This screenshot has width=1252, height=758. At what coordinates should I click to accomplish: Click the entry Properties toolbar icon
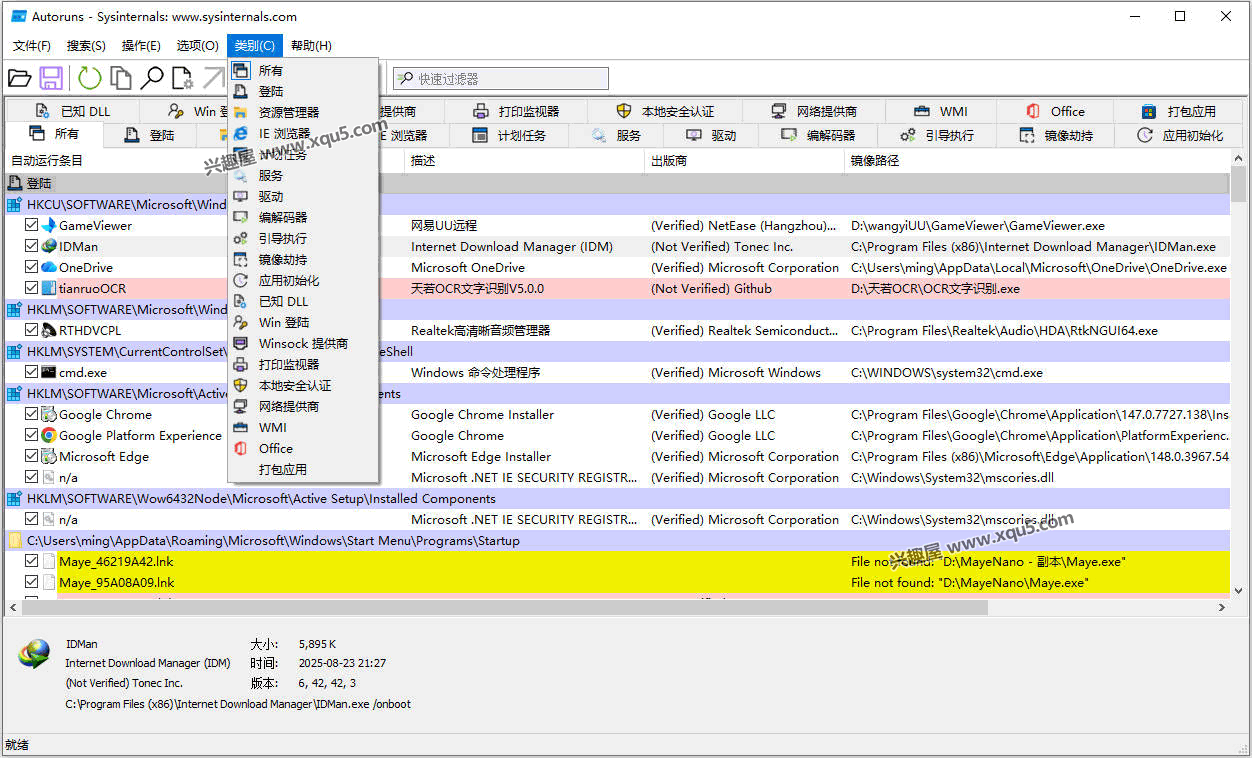pyautogui.click(x=183, y=78)
